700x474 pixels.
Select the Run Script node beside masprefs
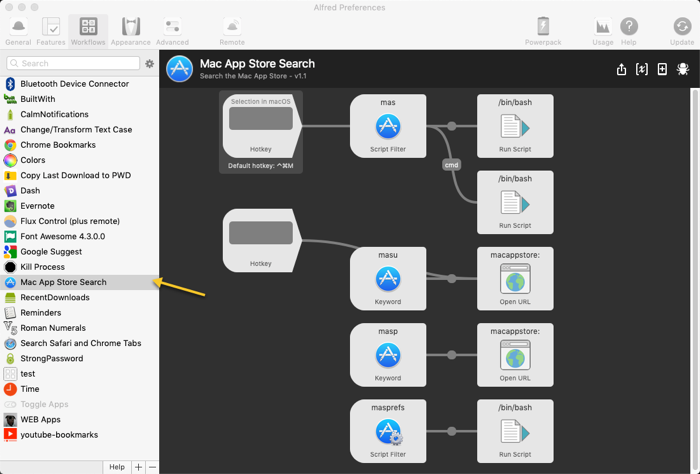tap(515, 431)
